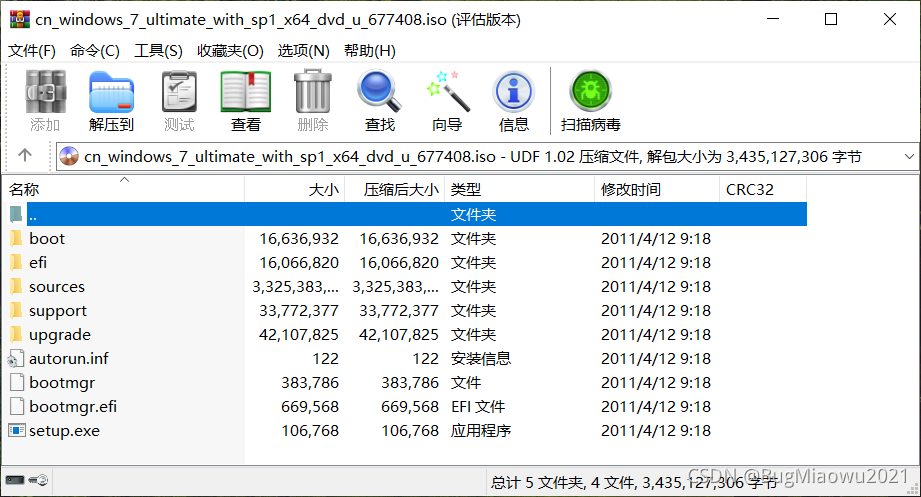The image size is (921, 497).
Task: Select the 'upgrade' name text
Action: pos(60,335)
